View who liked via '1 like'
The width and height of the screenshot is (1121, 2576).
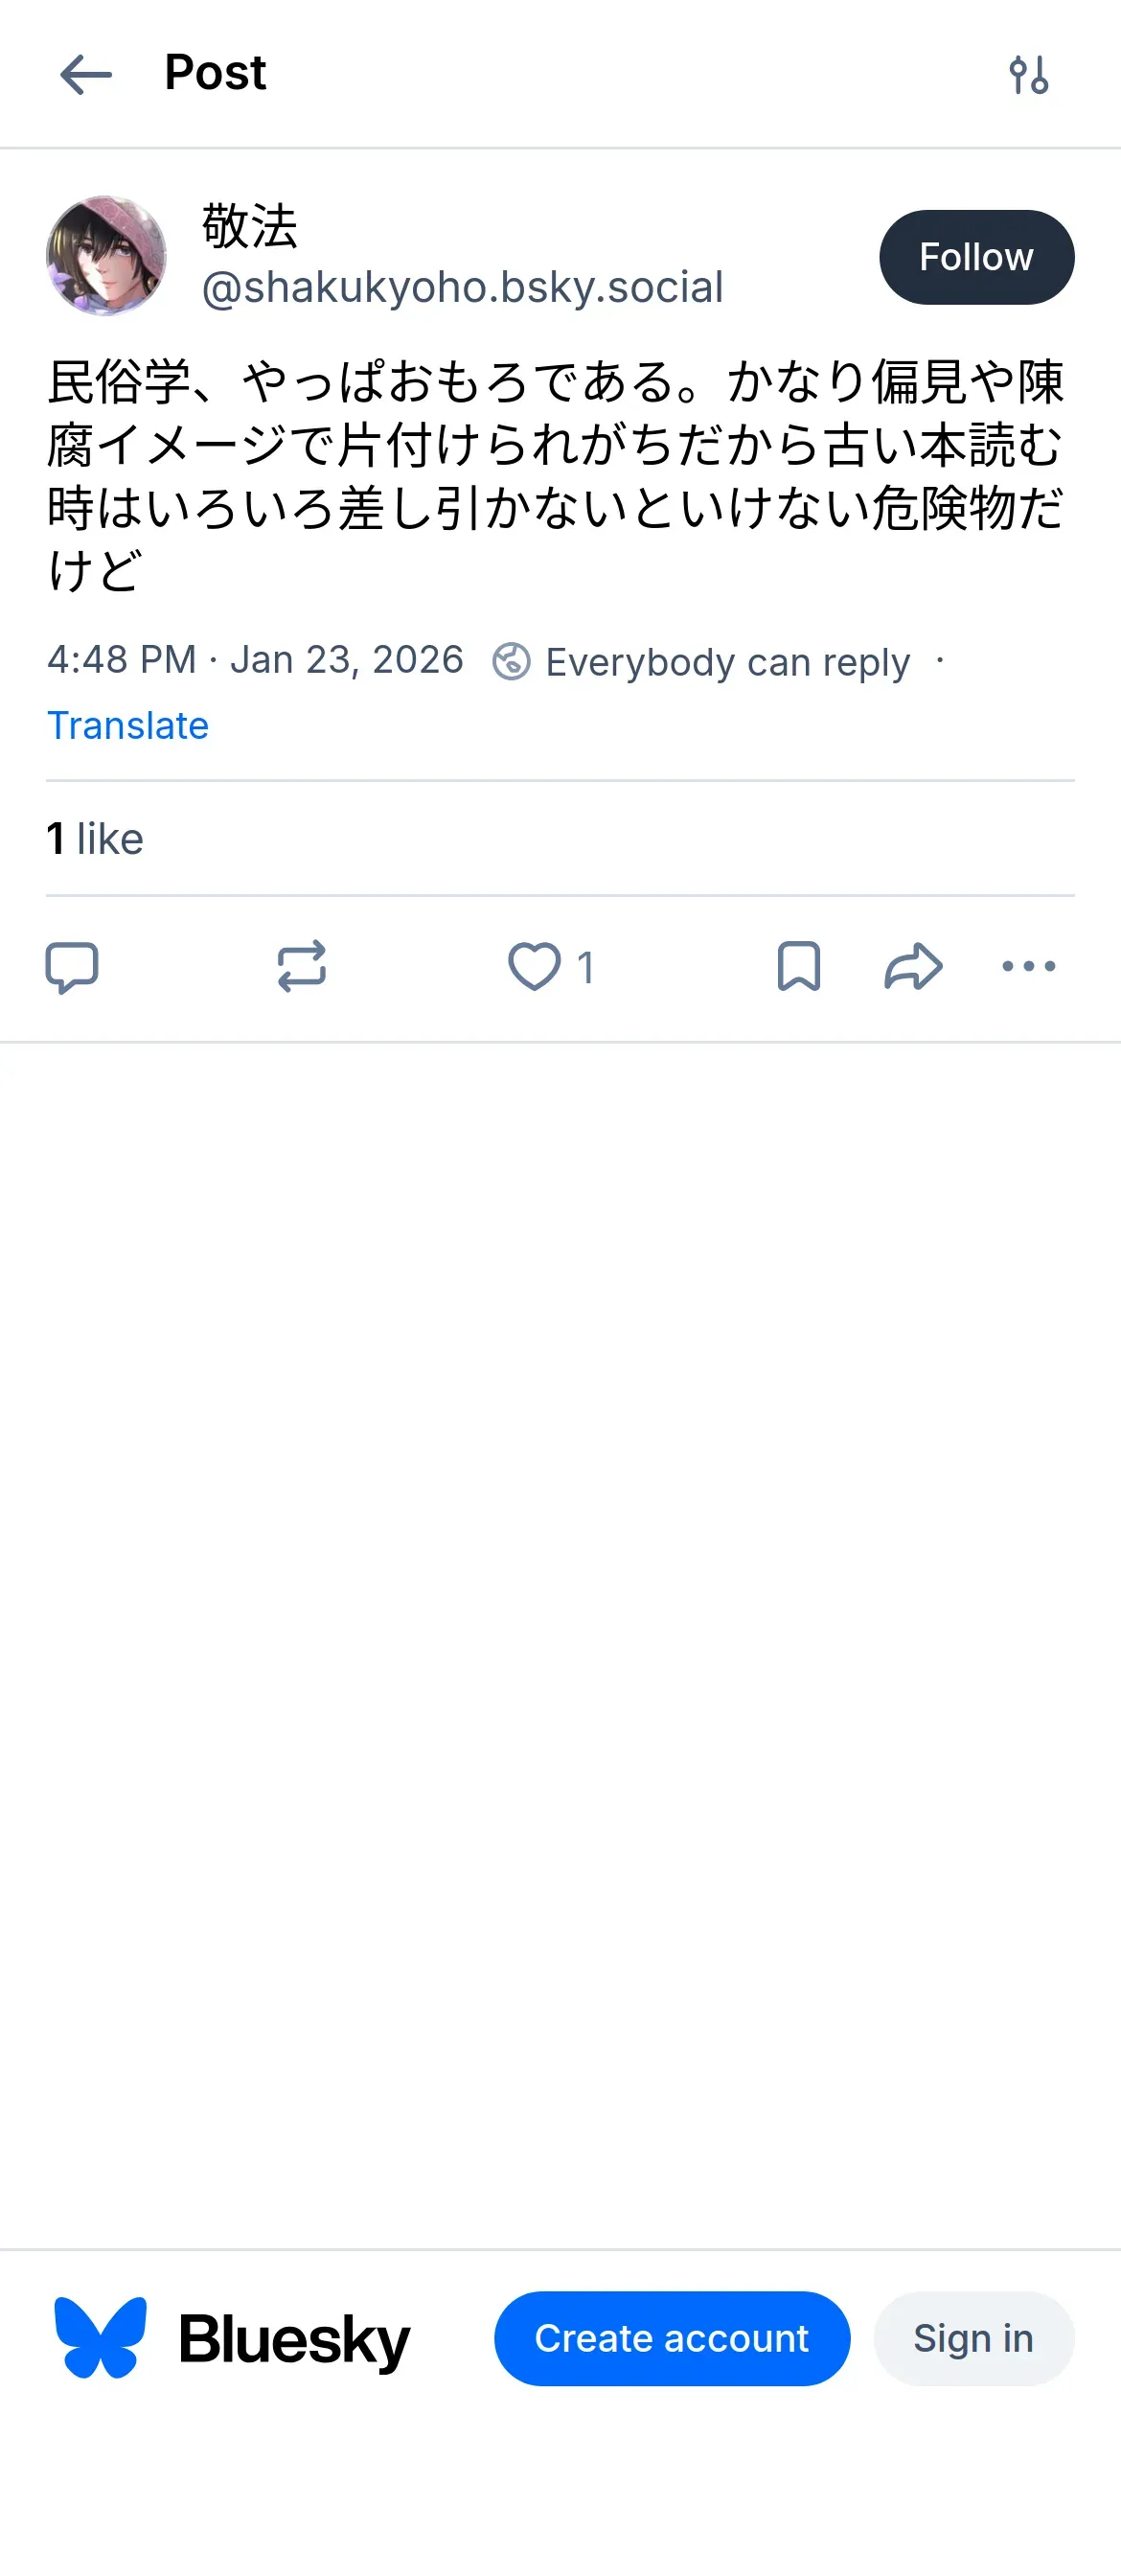tap(95, 838)
